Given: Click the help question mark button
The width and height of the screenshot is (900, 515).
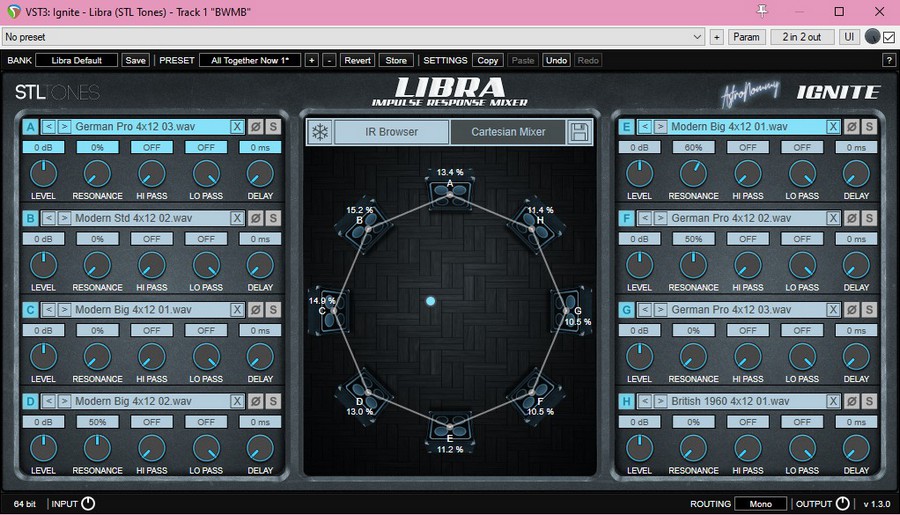Looking at the screenshot, I should 889,60.
